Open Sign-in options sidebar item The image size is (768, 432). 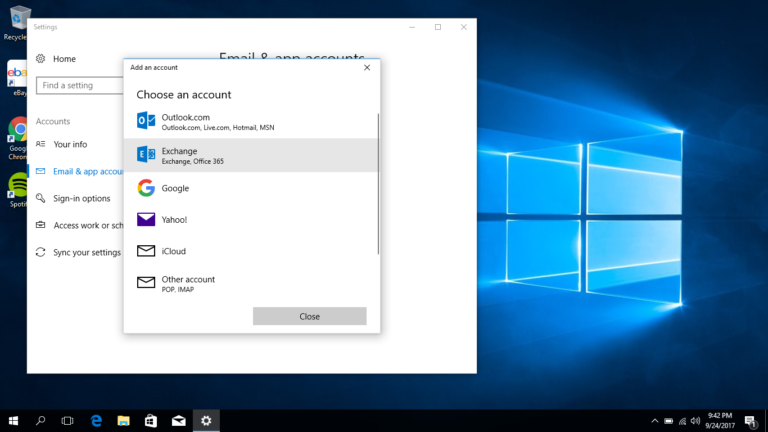coord(76,198)
